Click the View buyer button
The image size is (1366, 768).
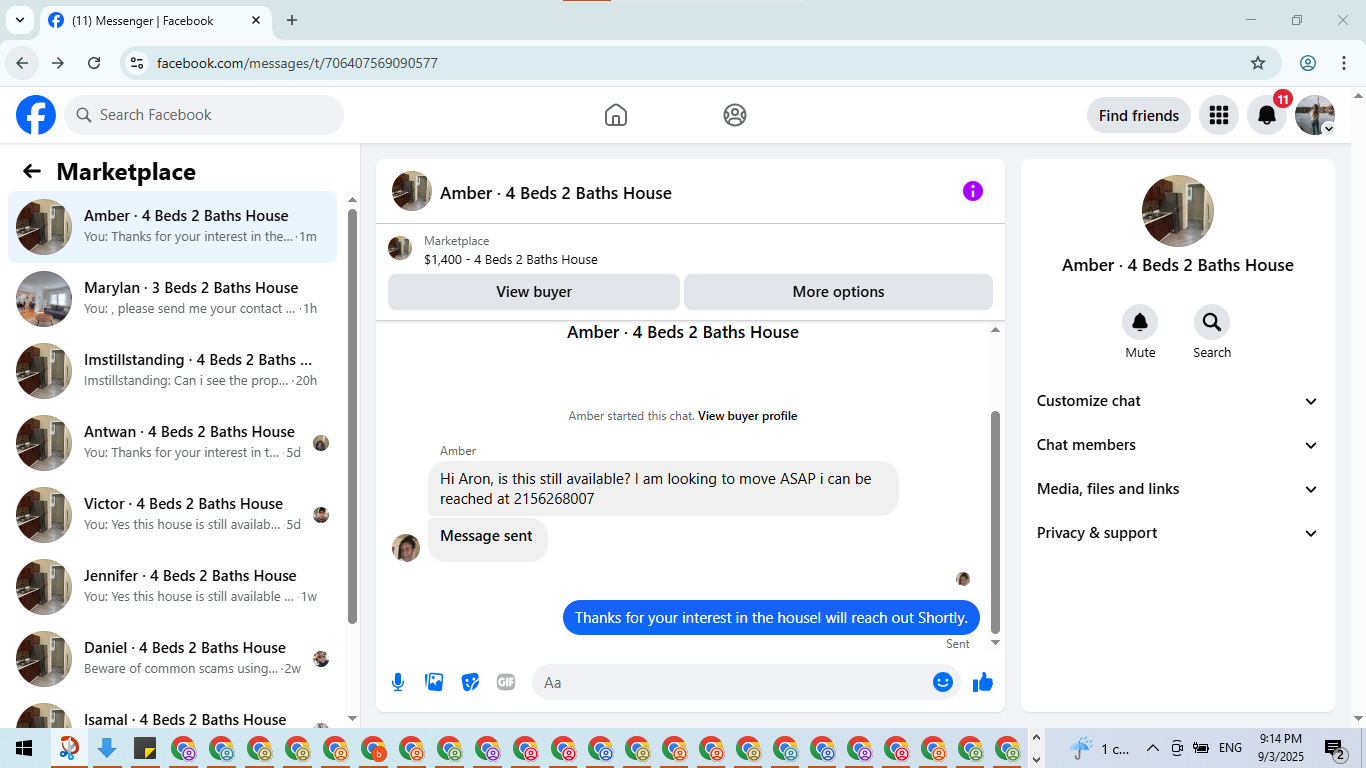(534, 292)
